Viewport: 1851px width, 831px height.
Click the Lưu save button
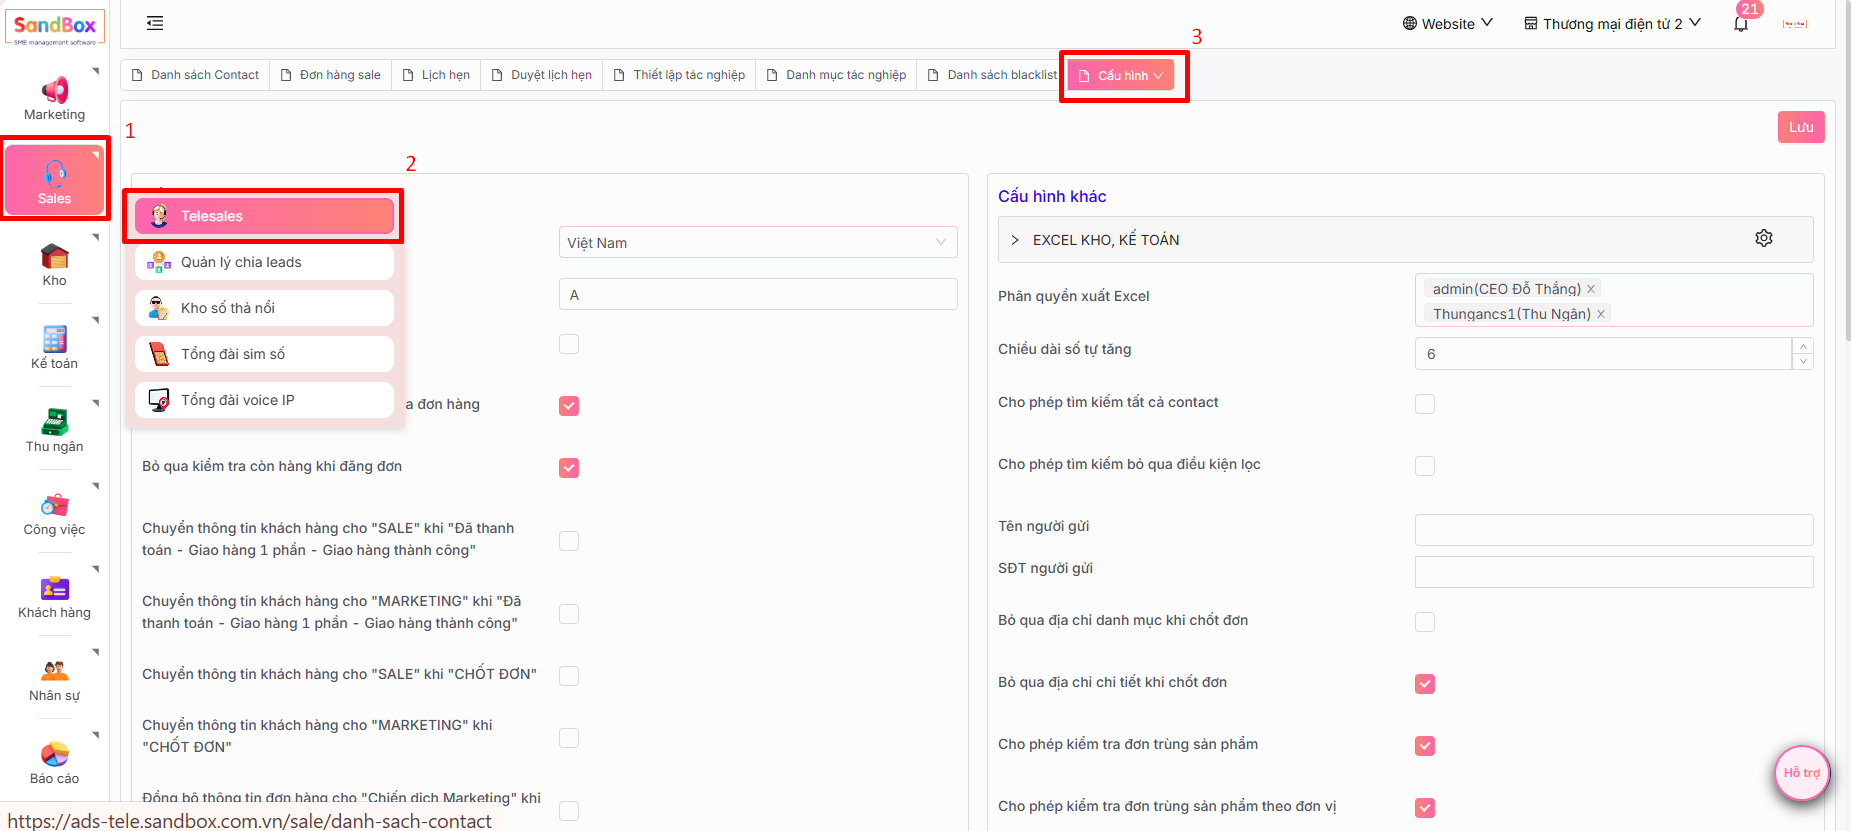pos(1800,127)
